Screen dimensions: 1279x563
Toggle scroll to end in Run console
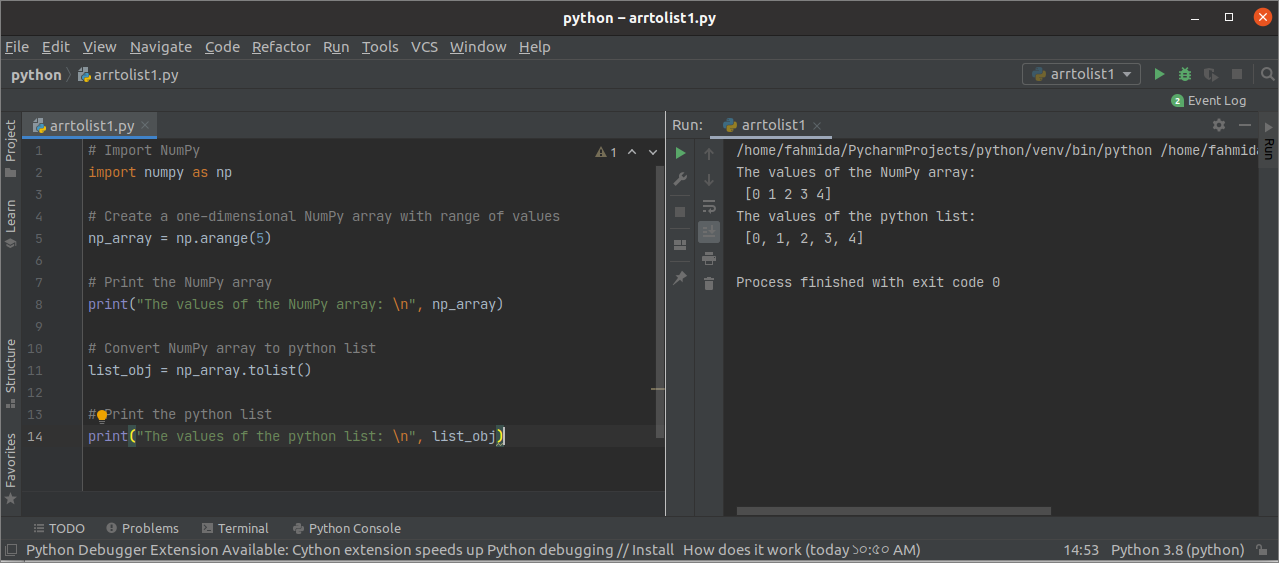pyautogui.click(x=709, y=232)
